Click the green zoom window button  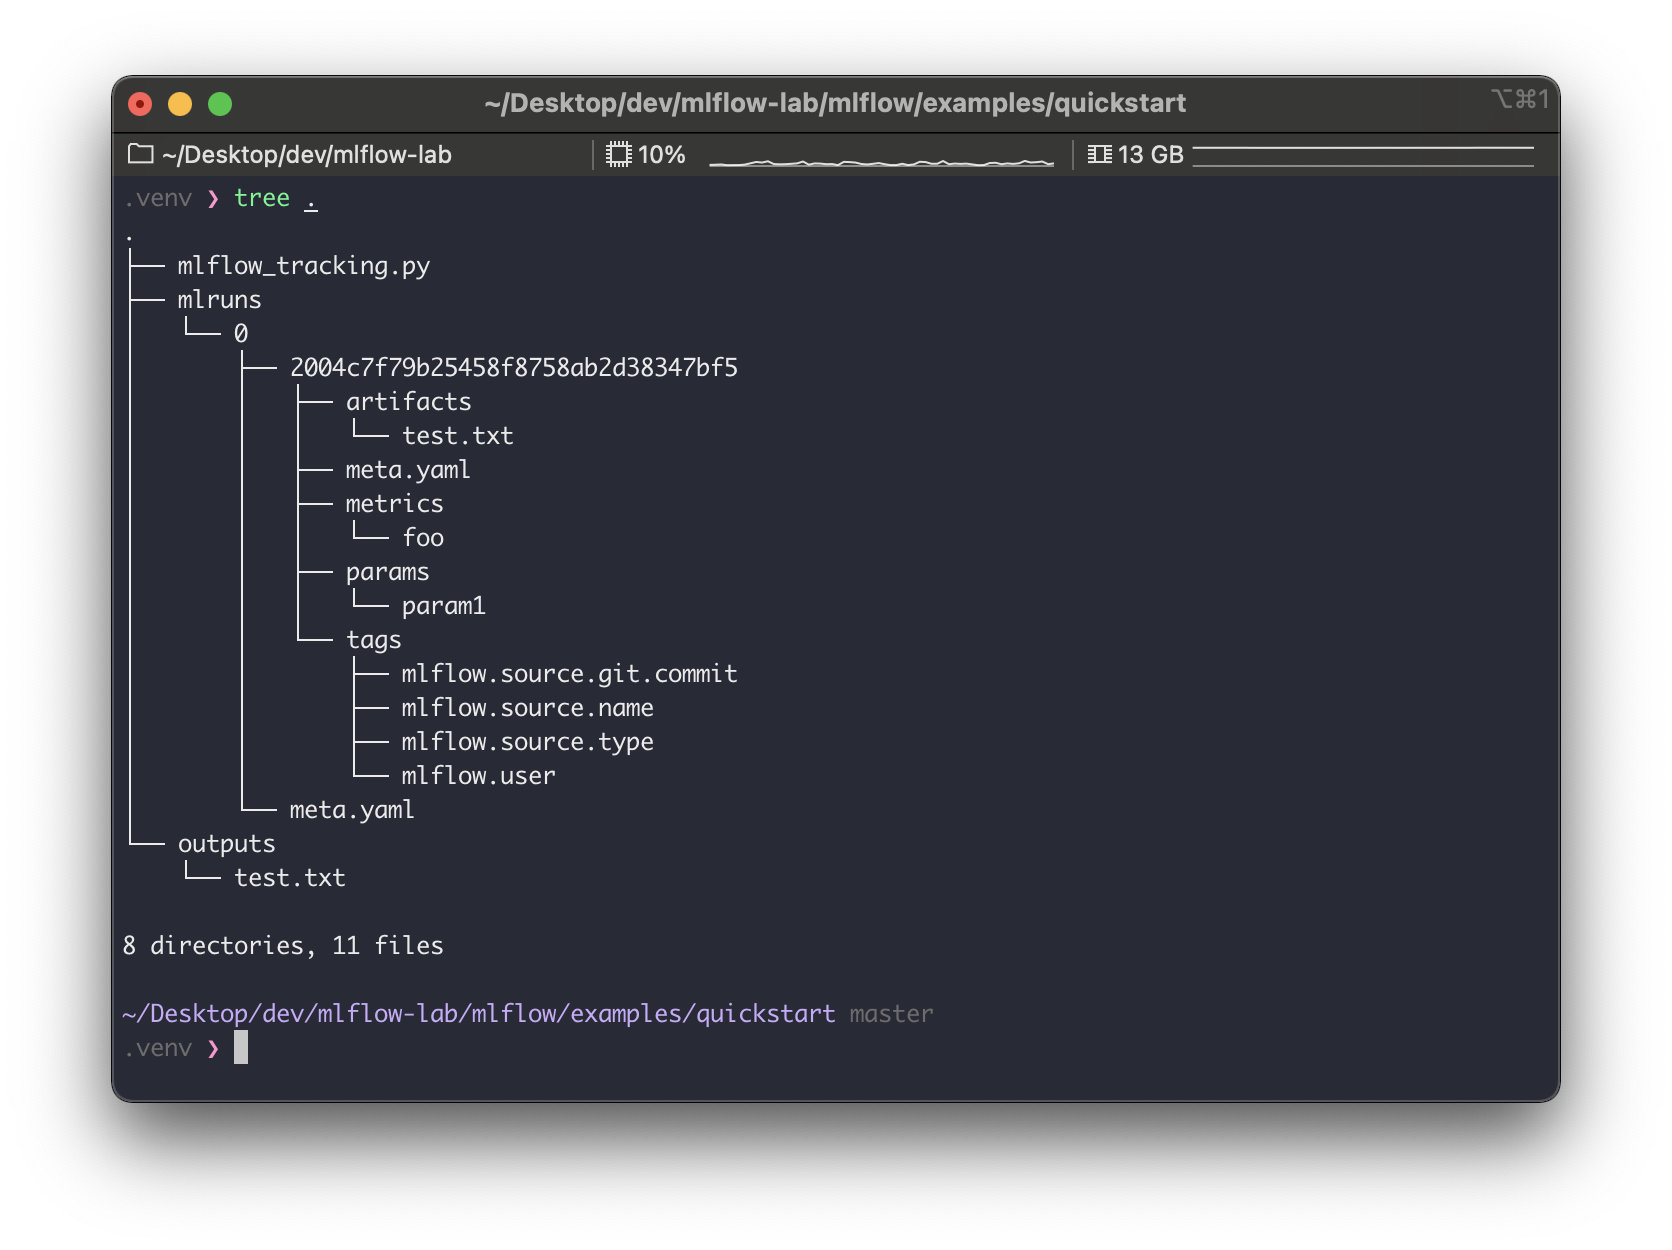pos(220,104)
